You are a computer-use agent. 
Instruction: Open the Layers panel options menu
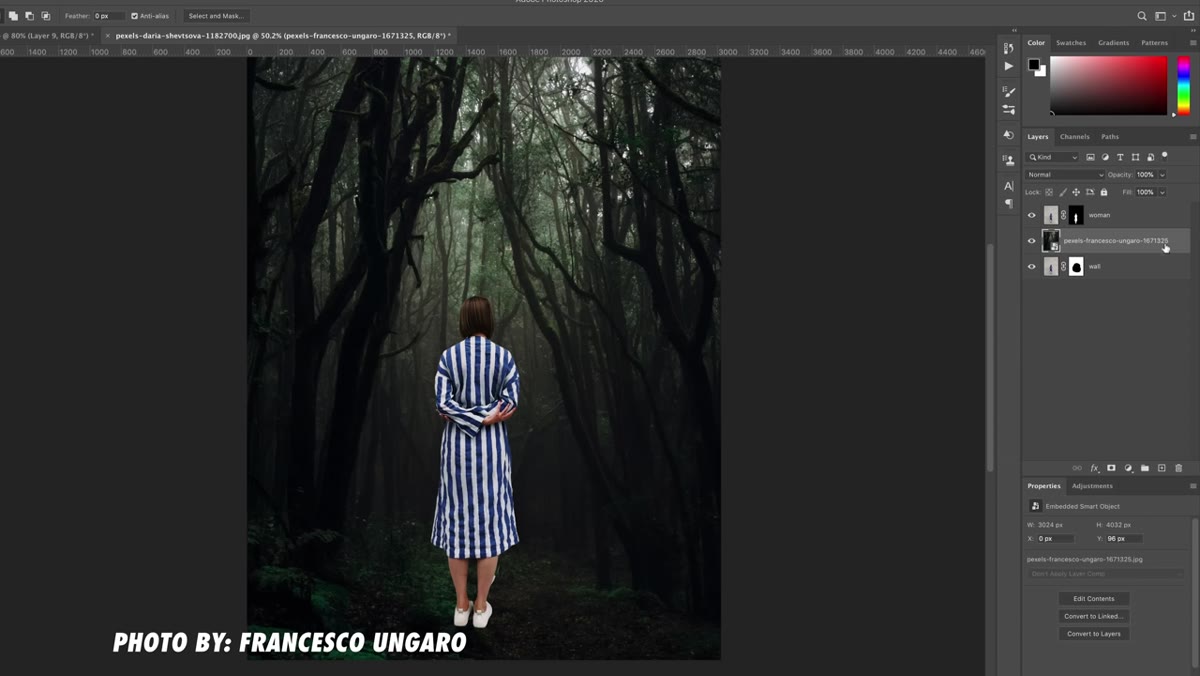1193,136
